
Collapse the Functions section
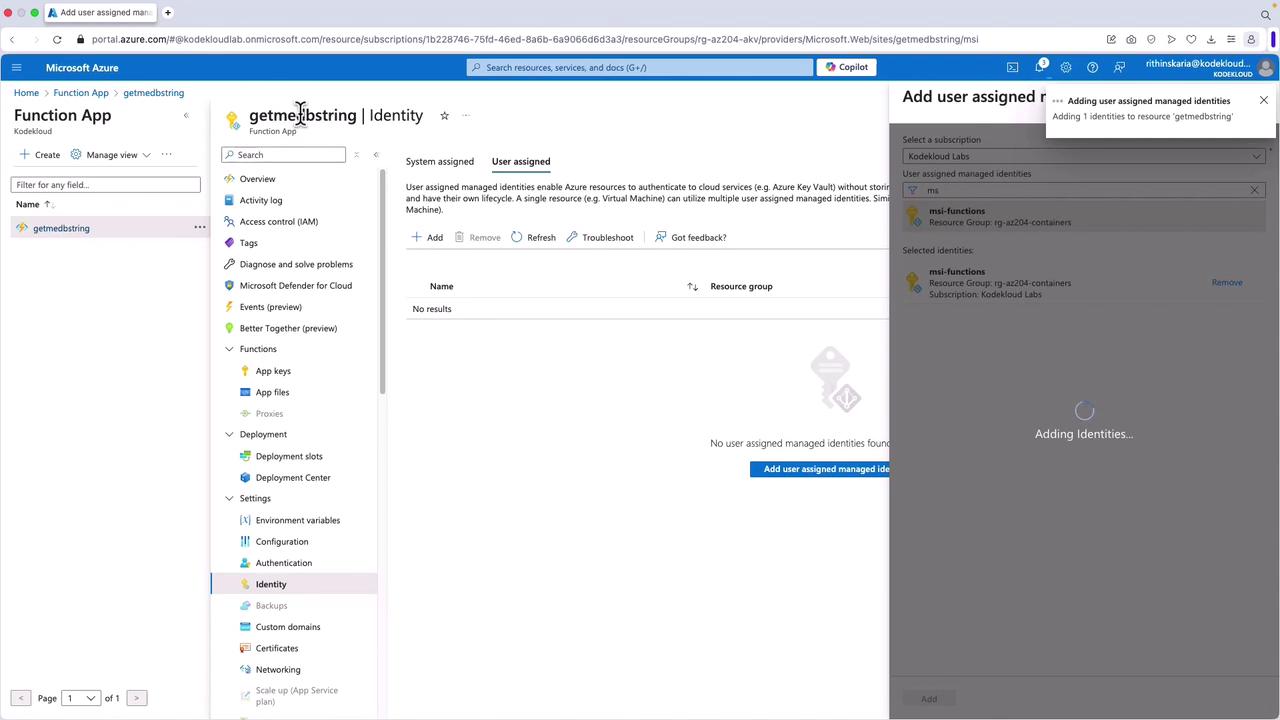(229, 349)
